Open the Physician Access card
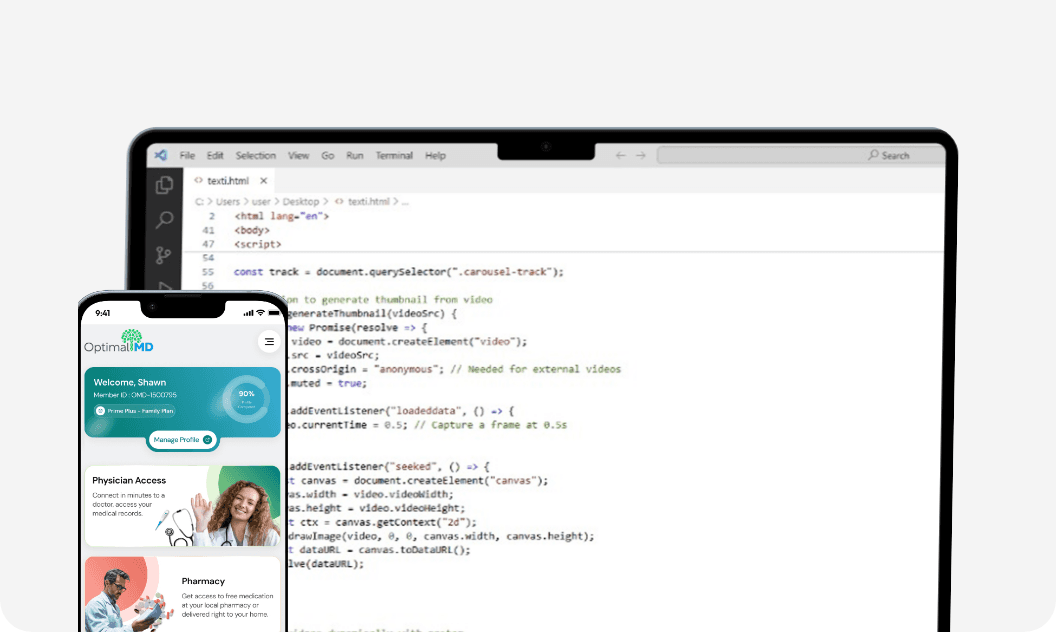Viewport: 1056px width, 632px height. click(x=183, y=506)
